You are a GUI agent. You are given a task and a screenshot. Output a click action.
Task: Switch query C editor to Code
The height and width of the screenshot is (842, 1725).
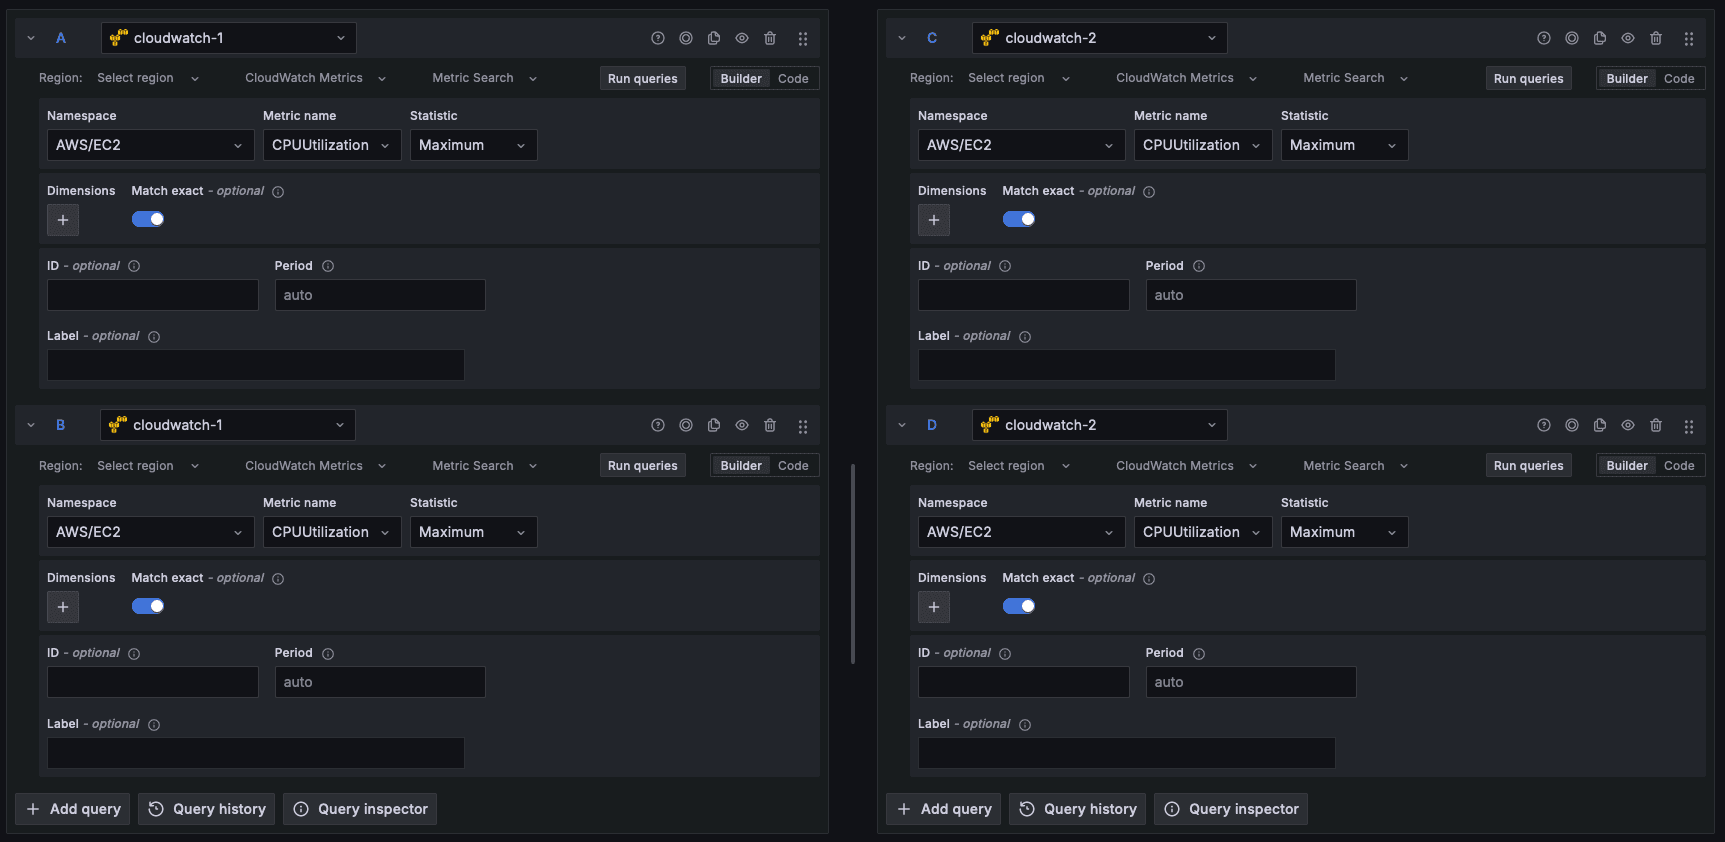click(x=1679, y=79)
